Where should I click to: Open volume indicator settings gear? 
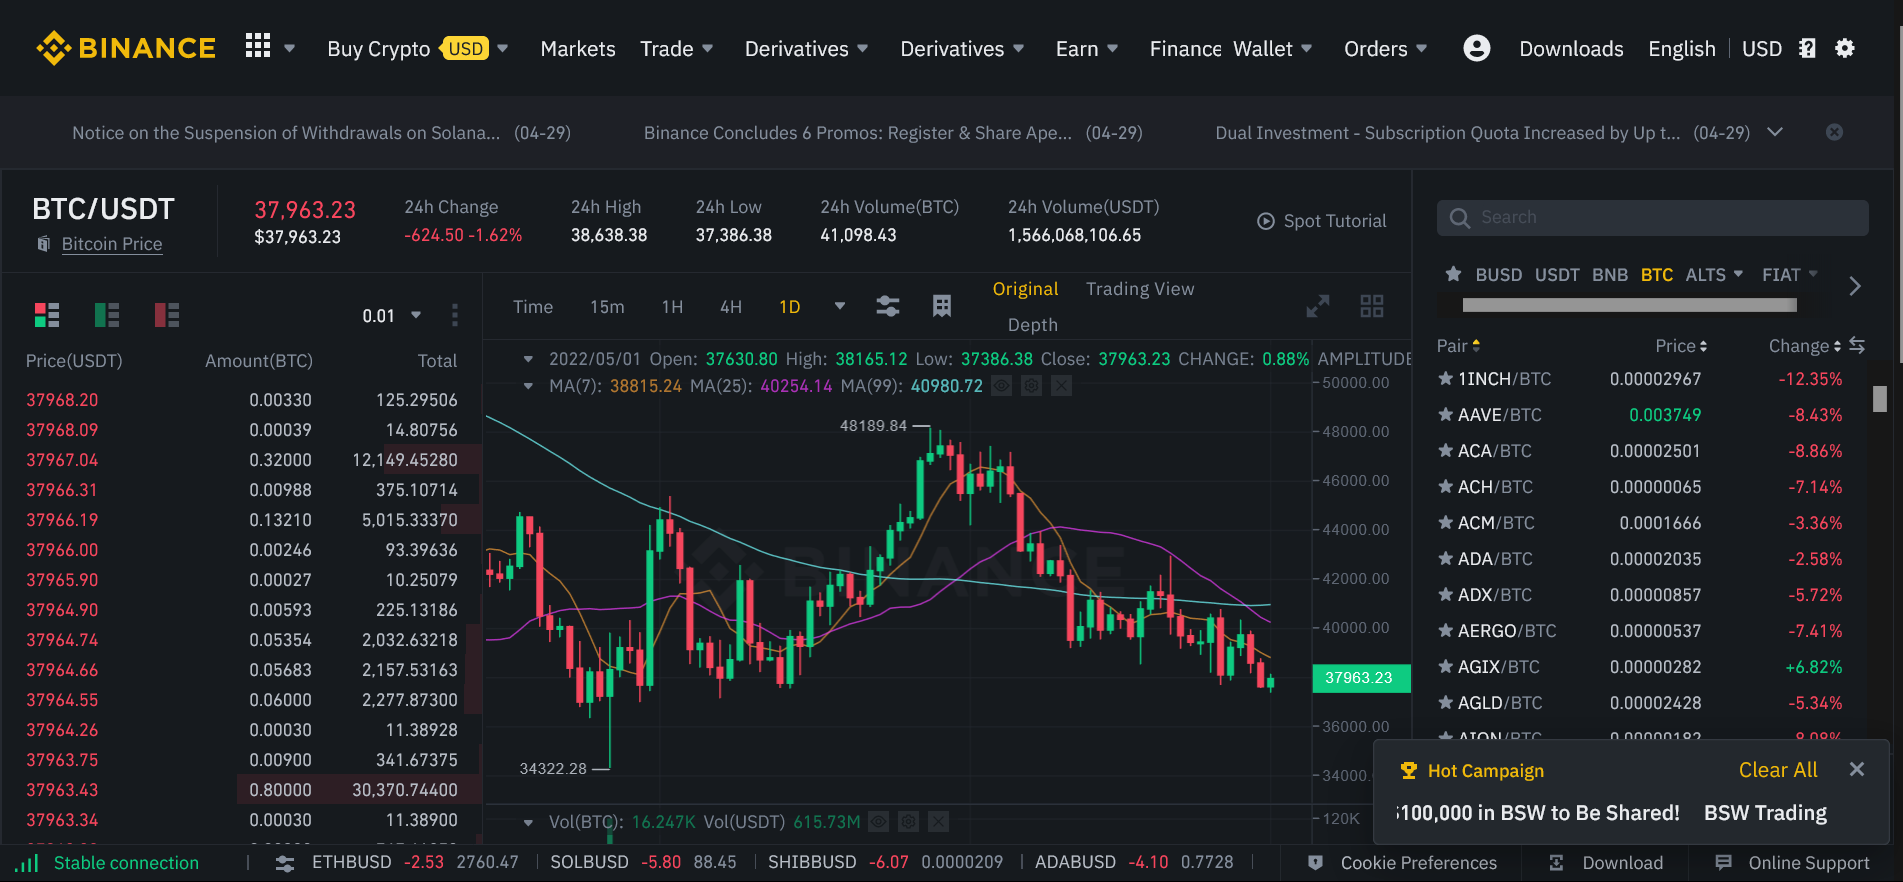[x=908, y=821]
